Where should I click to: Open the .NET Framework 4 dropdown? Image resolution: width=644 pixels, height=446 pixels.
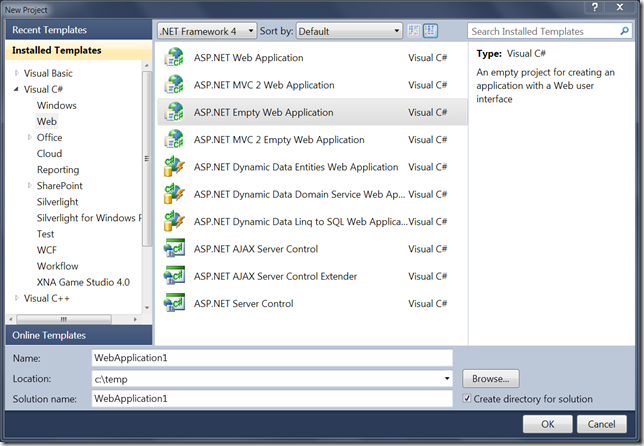207,31
